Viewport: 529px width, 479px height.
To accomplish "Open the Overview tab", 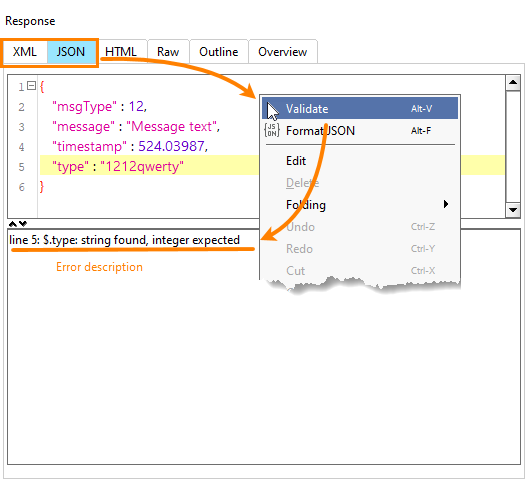I will point(283,52).
